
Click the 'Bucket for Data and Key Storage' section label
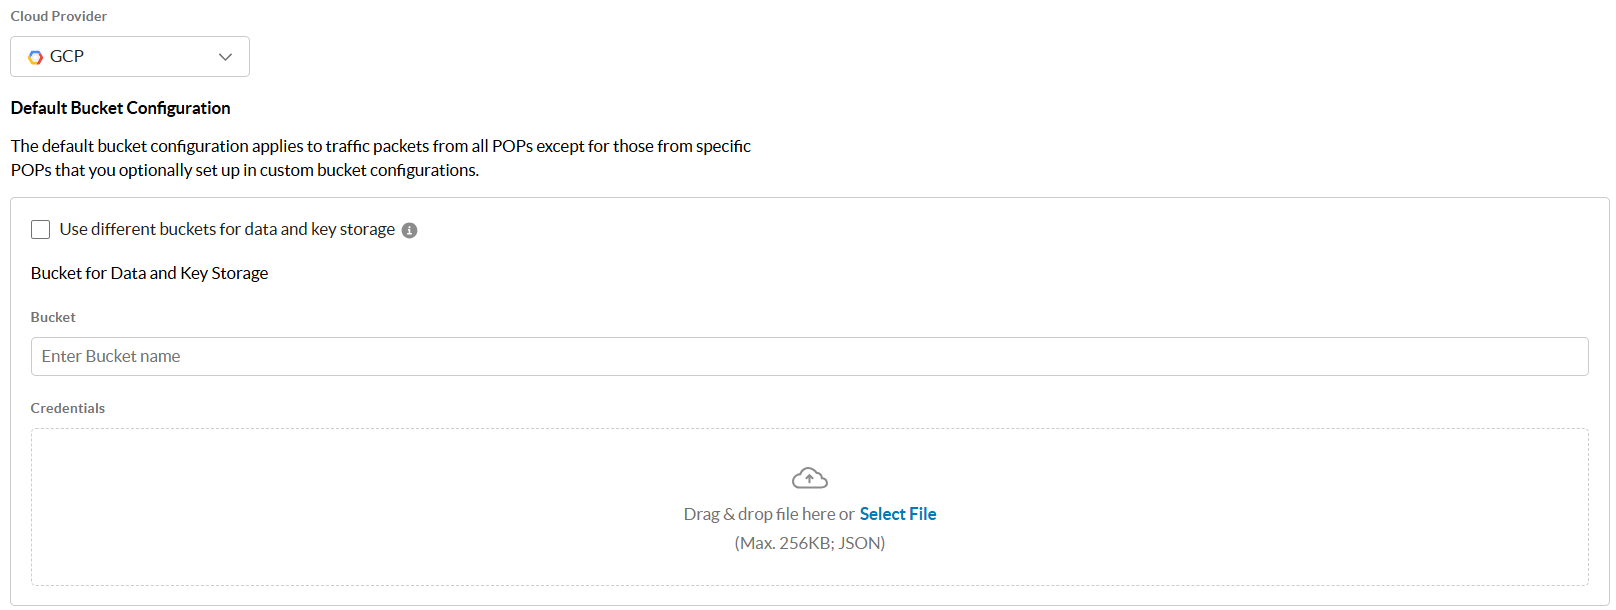point(148,272)
